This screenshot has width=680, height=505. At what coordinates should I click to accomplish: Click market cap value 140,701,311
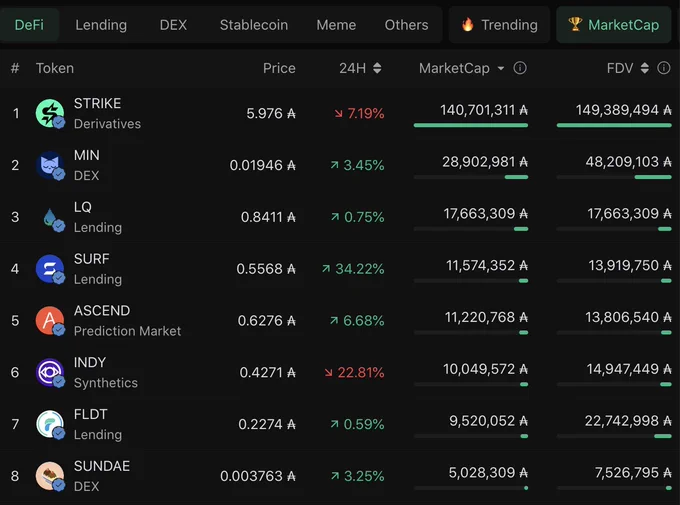(x=484, y=110)
